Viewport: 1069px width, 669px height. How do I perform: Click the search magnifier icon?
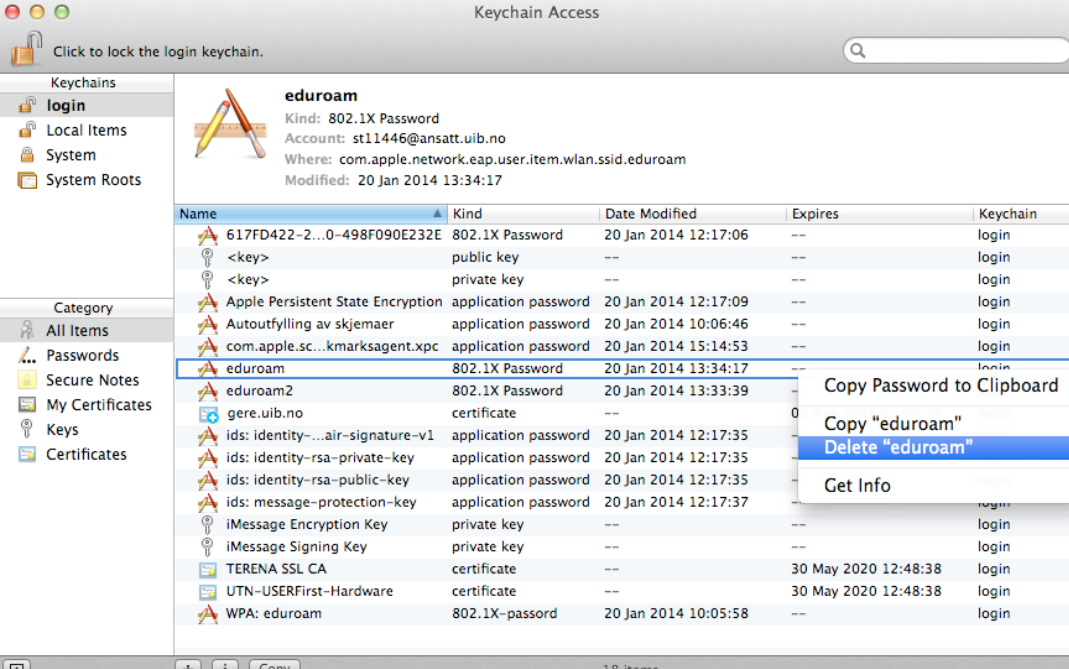click(858, 50)
